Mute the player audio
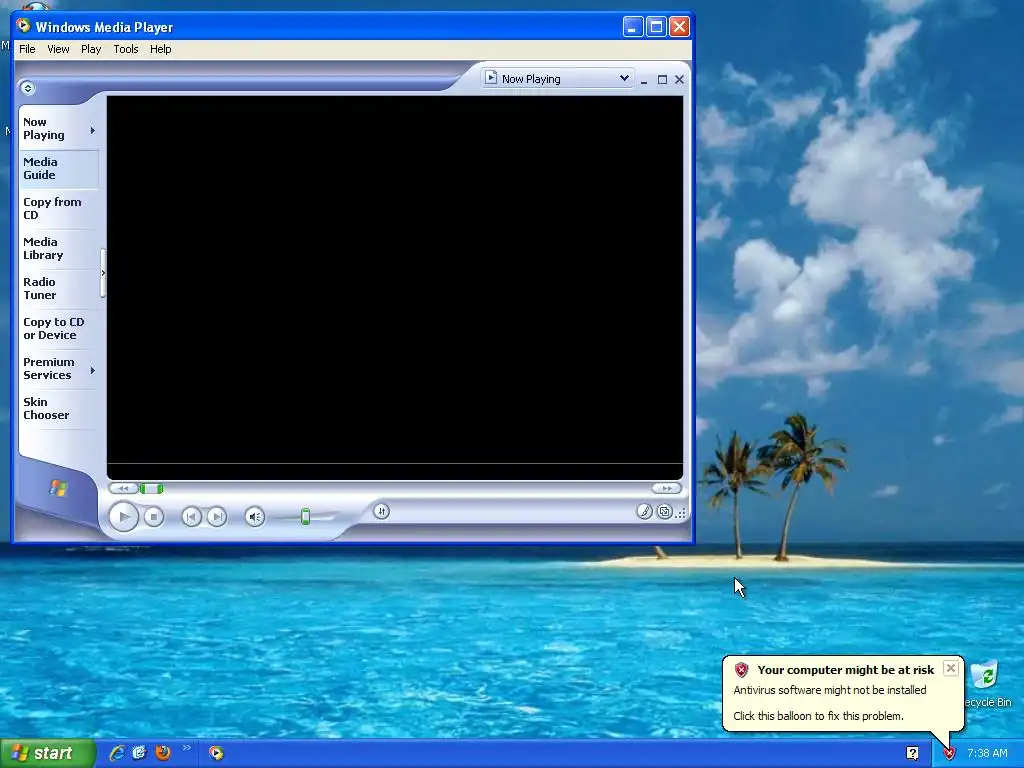Screen dimensions: 1024x768 point(255,517)
